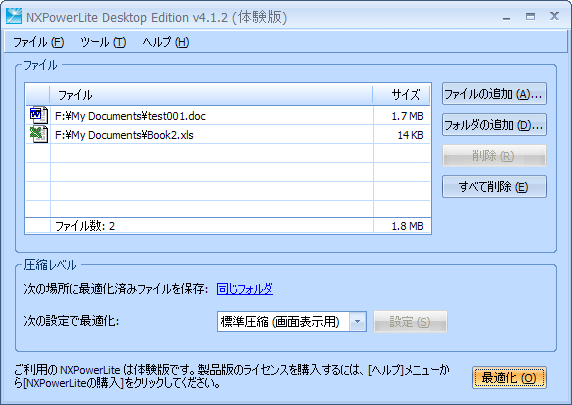Open the 同じフォルダ save location link
Viewport: 572px width, 405px height.
pos(245,289)
